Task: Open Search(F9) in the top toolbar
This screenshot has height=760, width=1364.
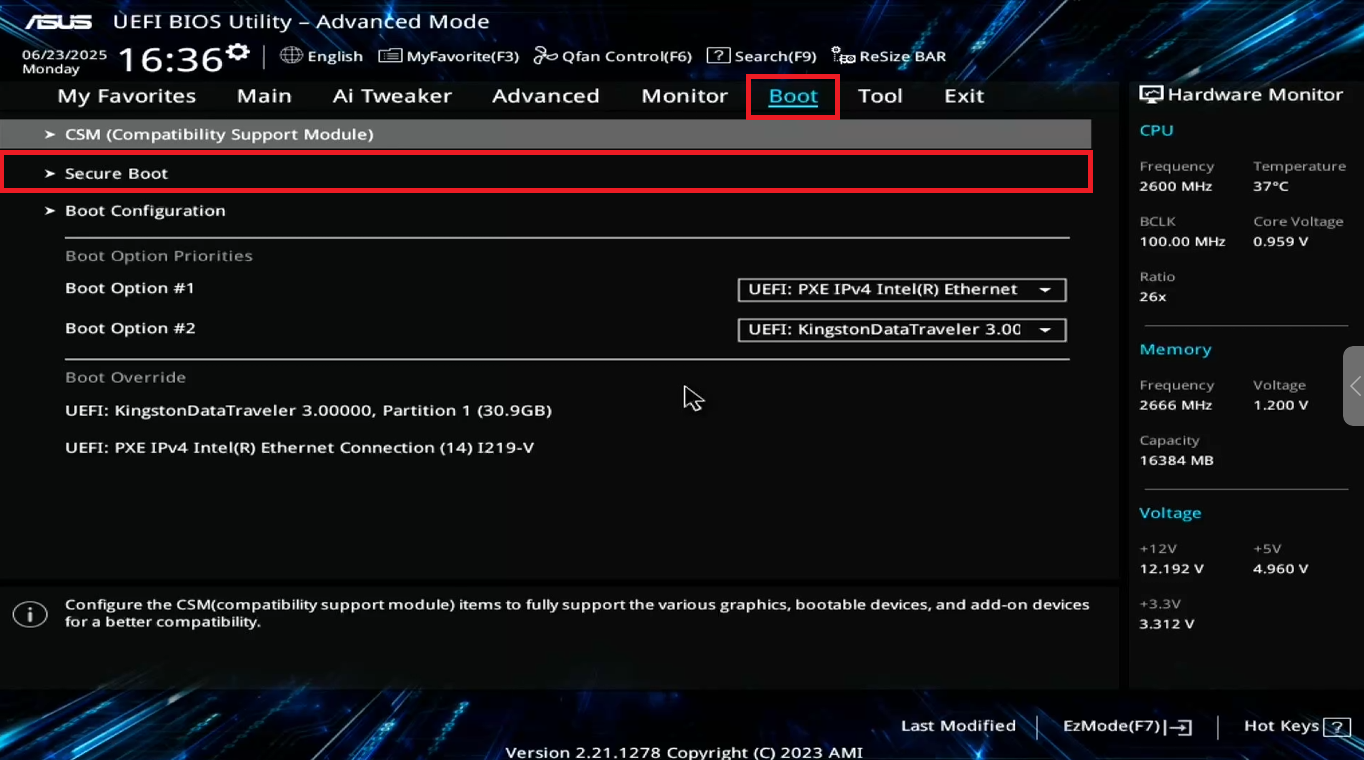Action: 762,56
